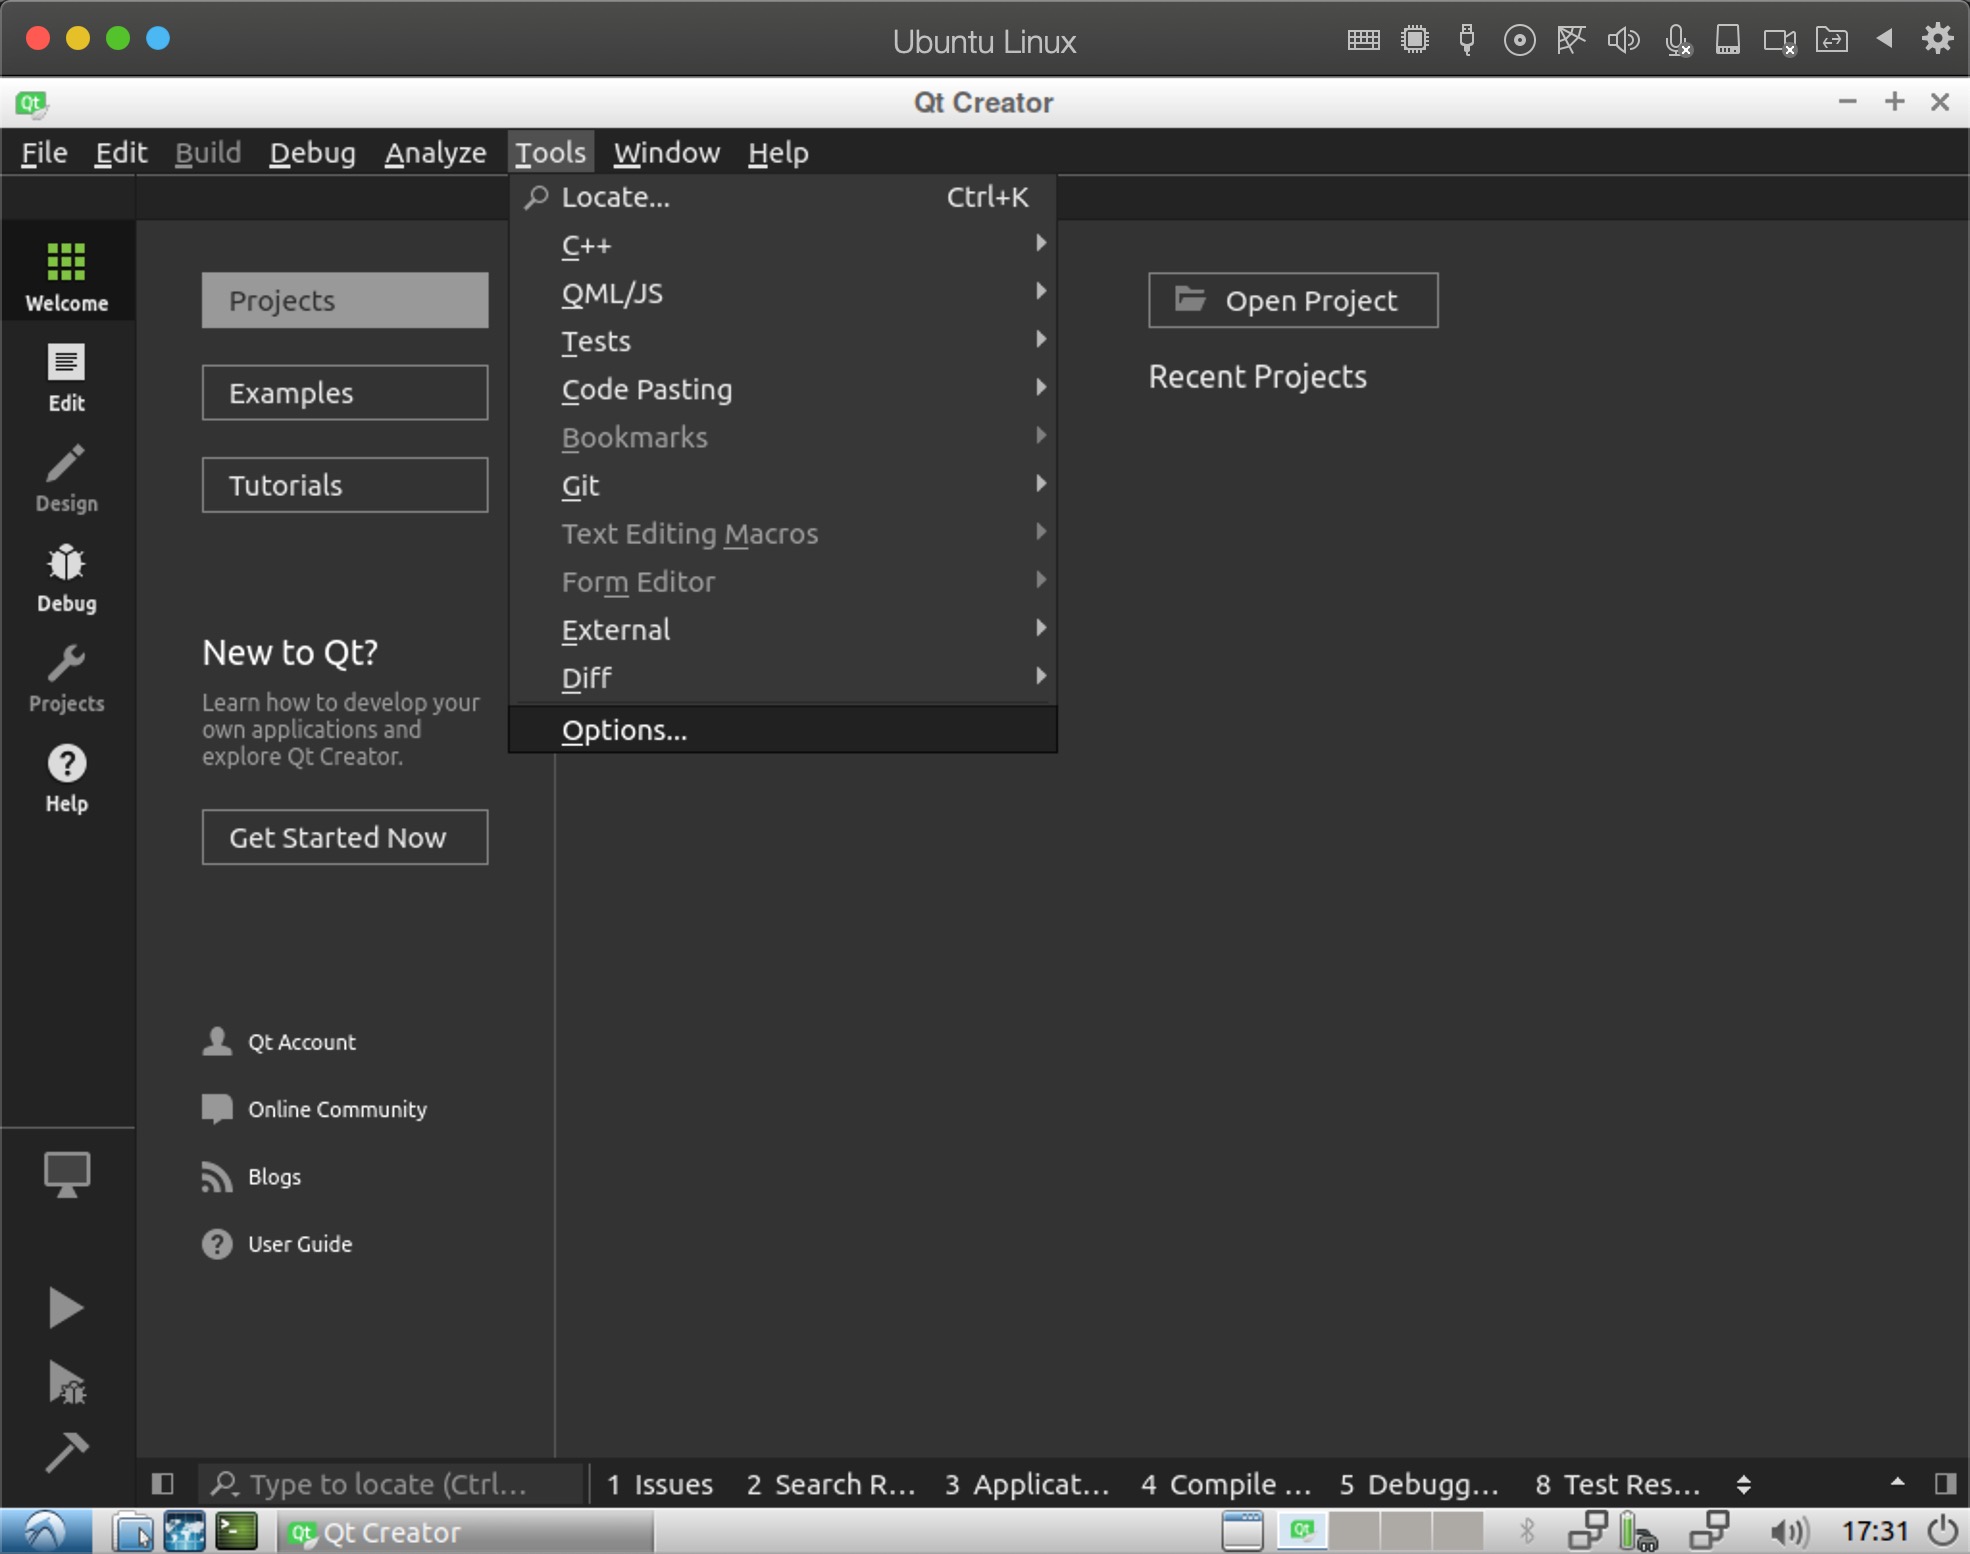Image resolution: width=1970 pixels, height=1554 pixels.
Task: Open the Window menu
Action: tap(666, 152)
